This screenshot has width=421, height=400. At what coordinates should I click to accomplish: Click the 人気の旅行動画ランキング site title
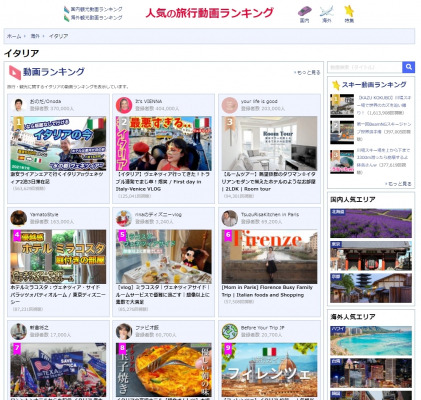(209, 13)
